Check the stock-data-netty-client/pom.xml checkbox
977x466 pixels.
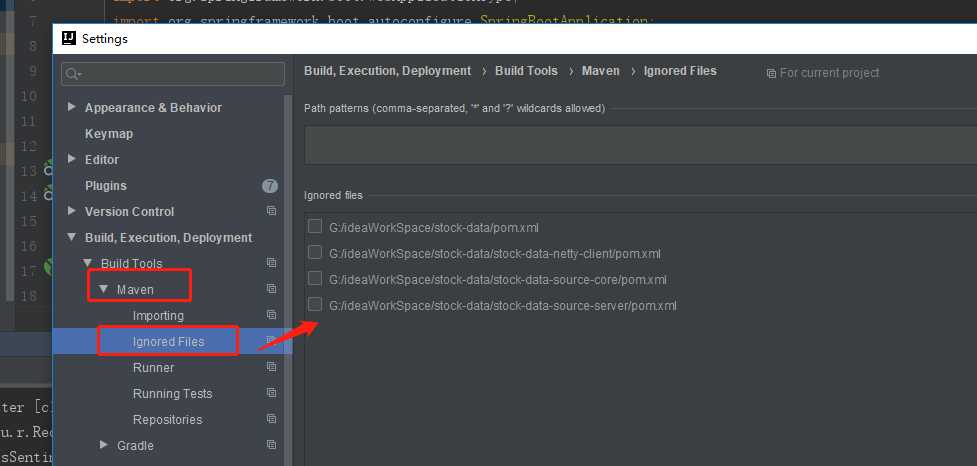tap(315, 252)
